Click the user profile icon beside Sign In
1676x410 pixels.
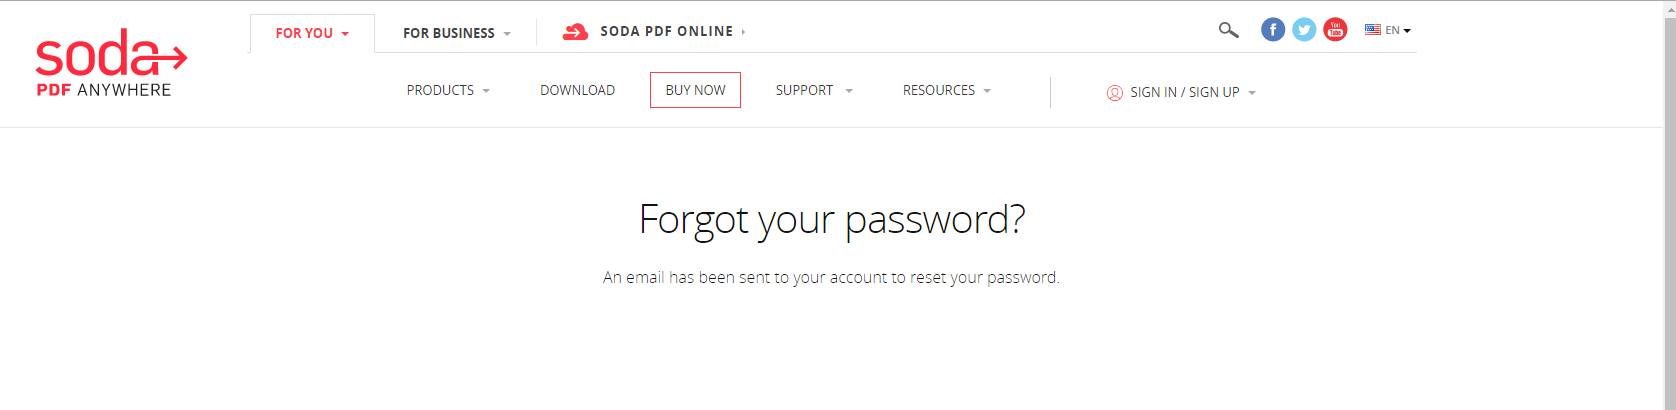click(x=1115, y=93)
